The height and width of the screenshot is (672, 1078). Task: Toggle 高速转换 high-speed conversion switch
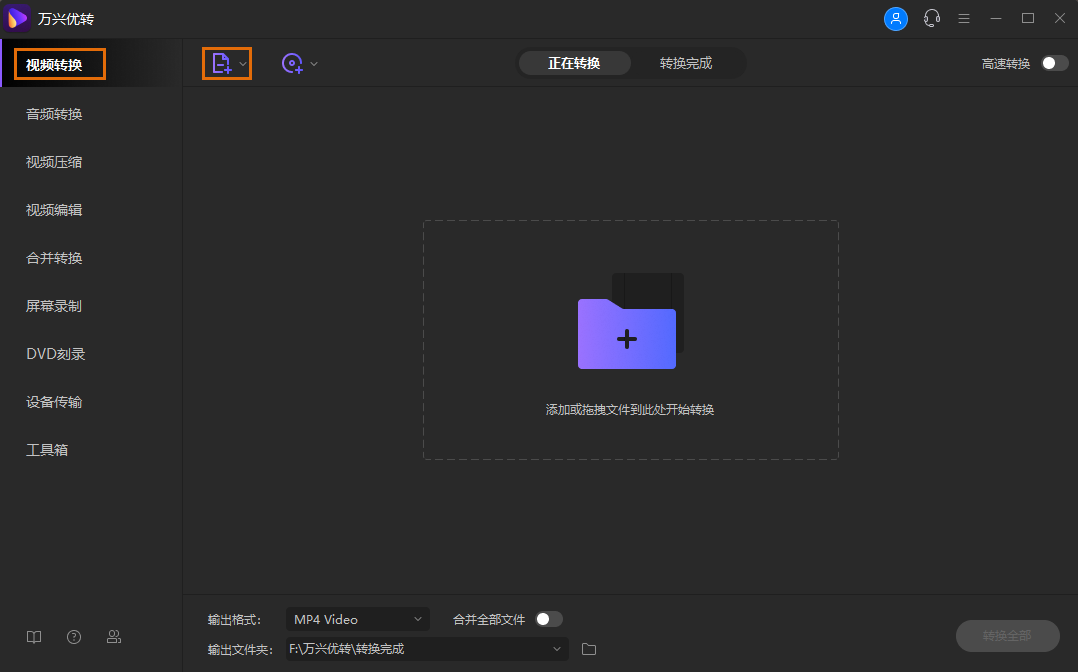1050,62
